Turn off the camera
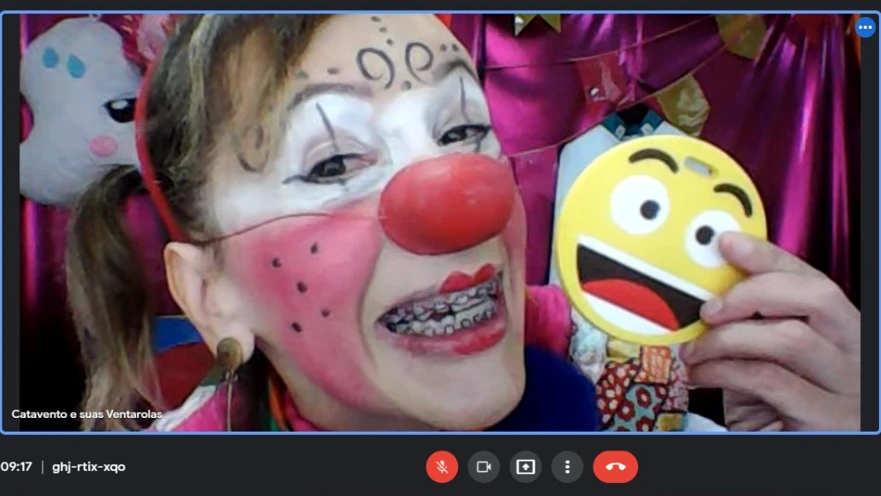Viewport: 881px width, 496px height. pyautogui.click(x=484, y=467)
